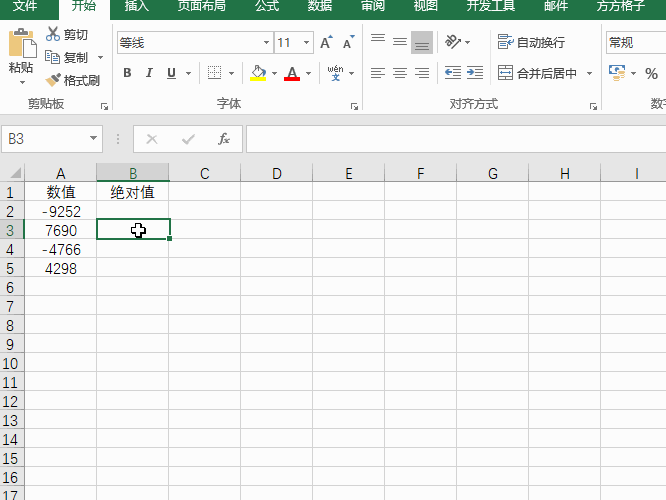The image size is (666, 500).
Task: Select column C header
Action: [x=205, y=173]
